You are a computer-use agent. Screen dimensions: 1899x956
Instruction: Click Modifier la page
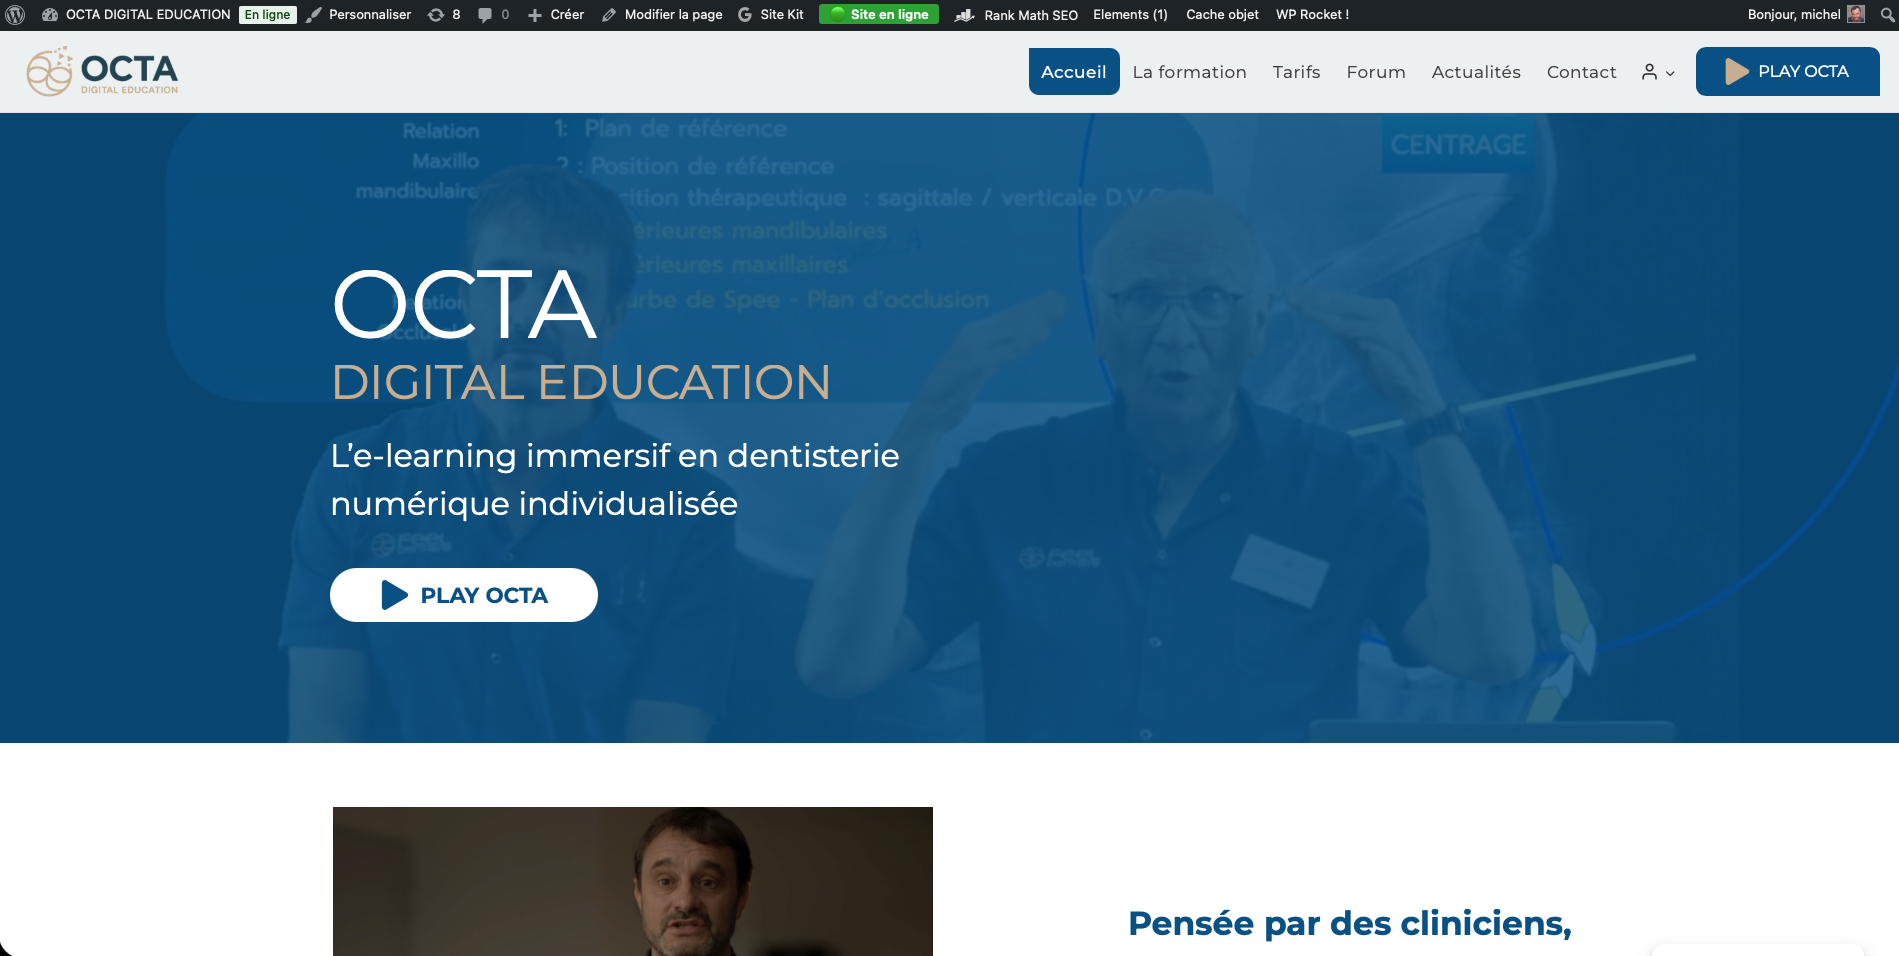tap(662, 15)
